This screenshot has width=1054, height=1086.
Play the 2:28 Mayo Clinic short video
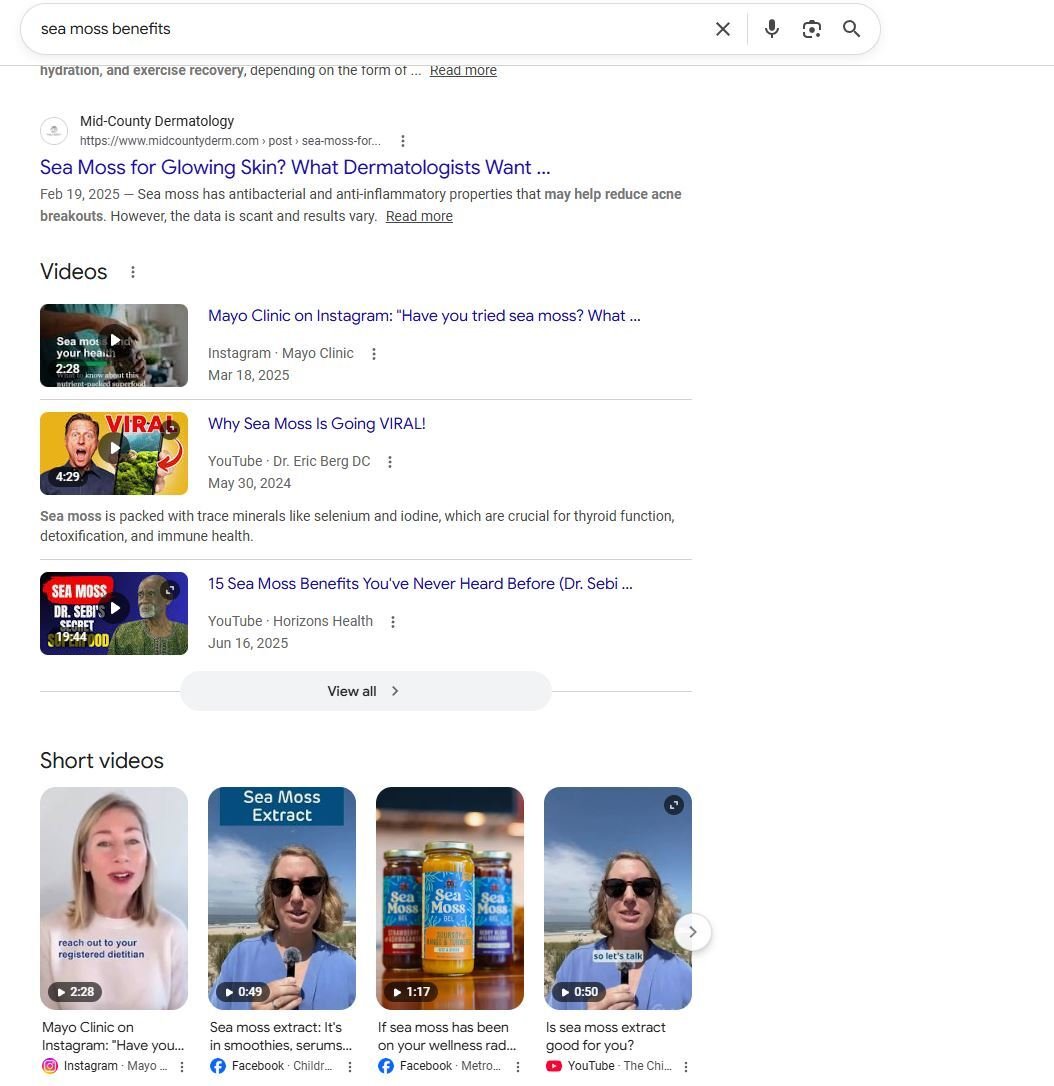pos(114,898)
